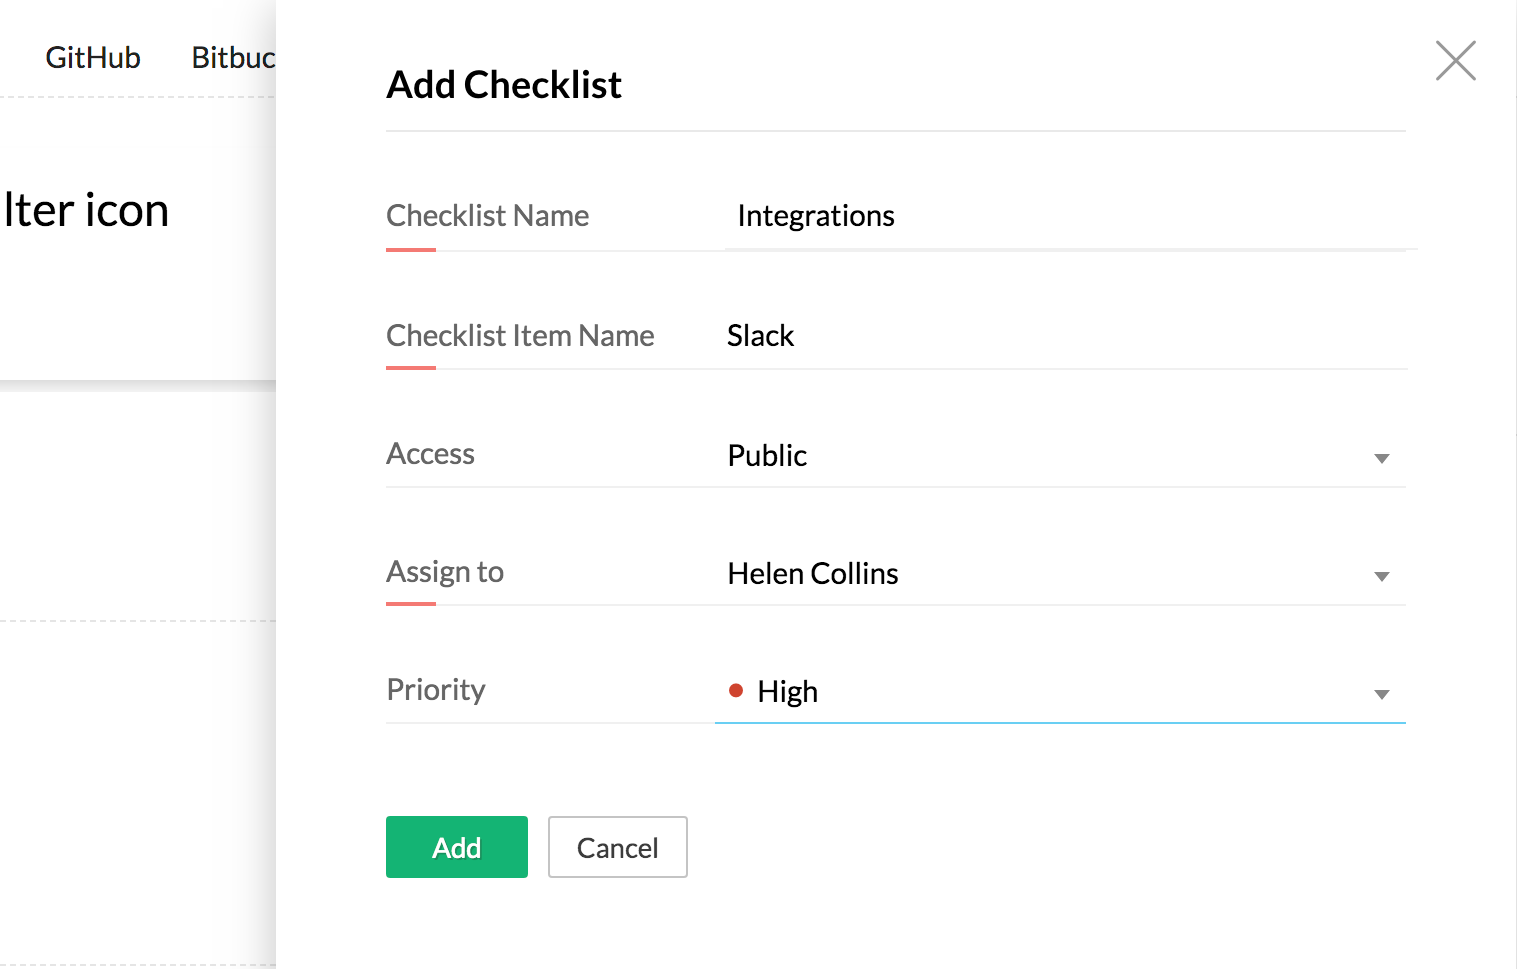1517x969 pixels.
Task: Select the Public access value
Action: tap(767, 456)
